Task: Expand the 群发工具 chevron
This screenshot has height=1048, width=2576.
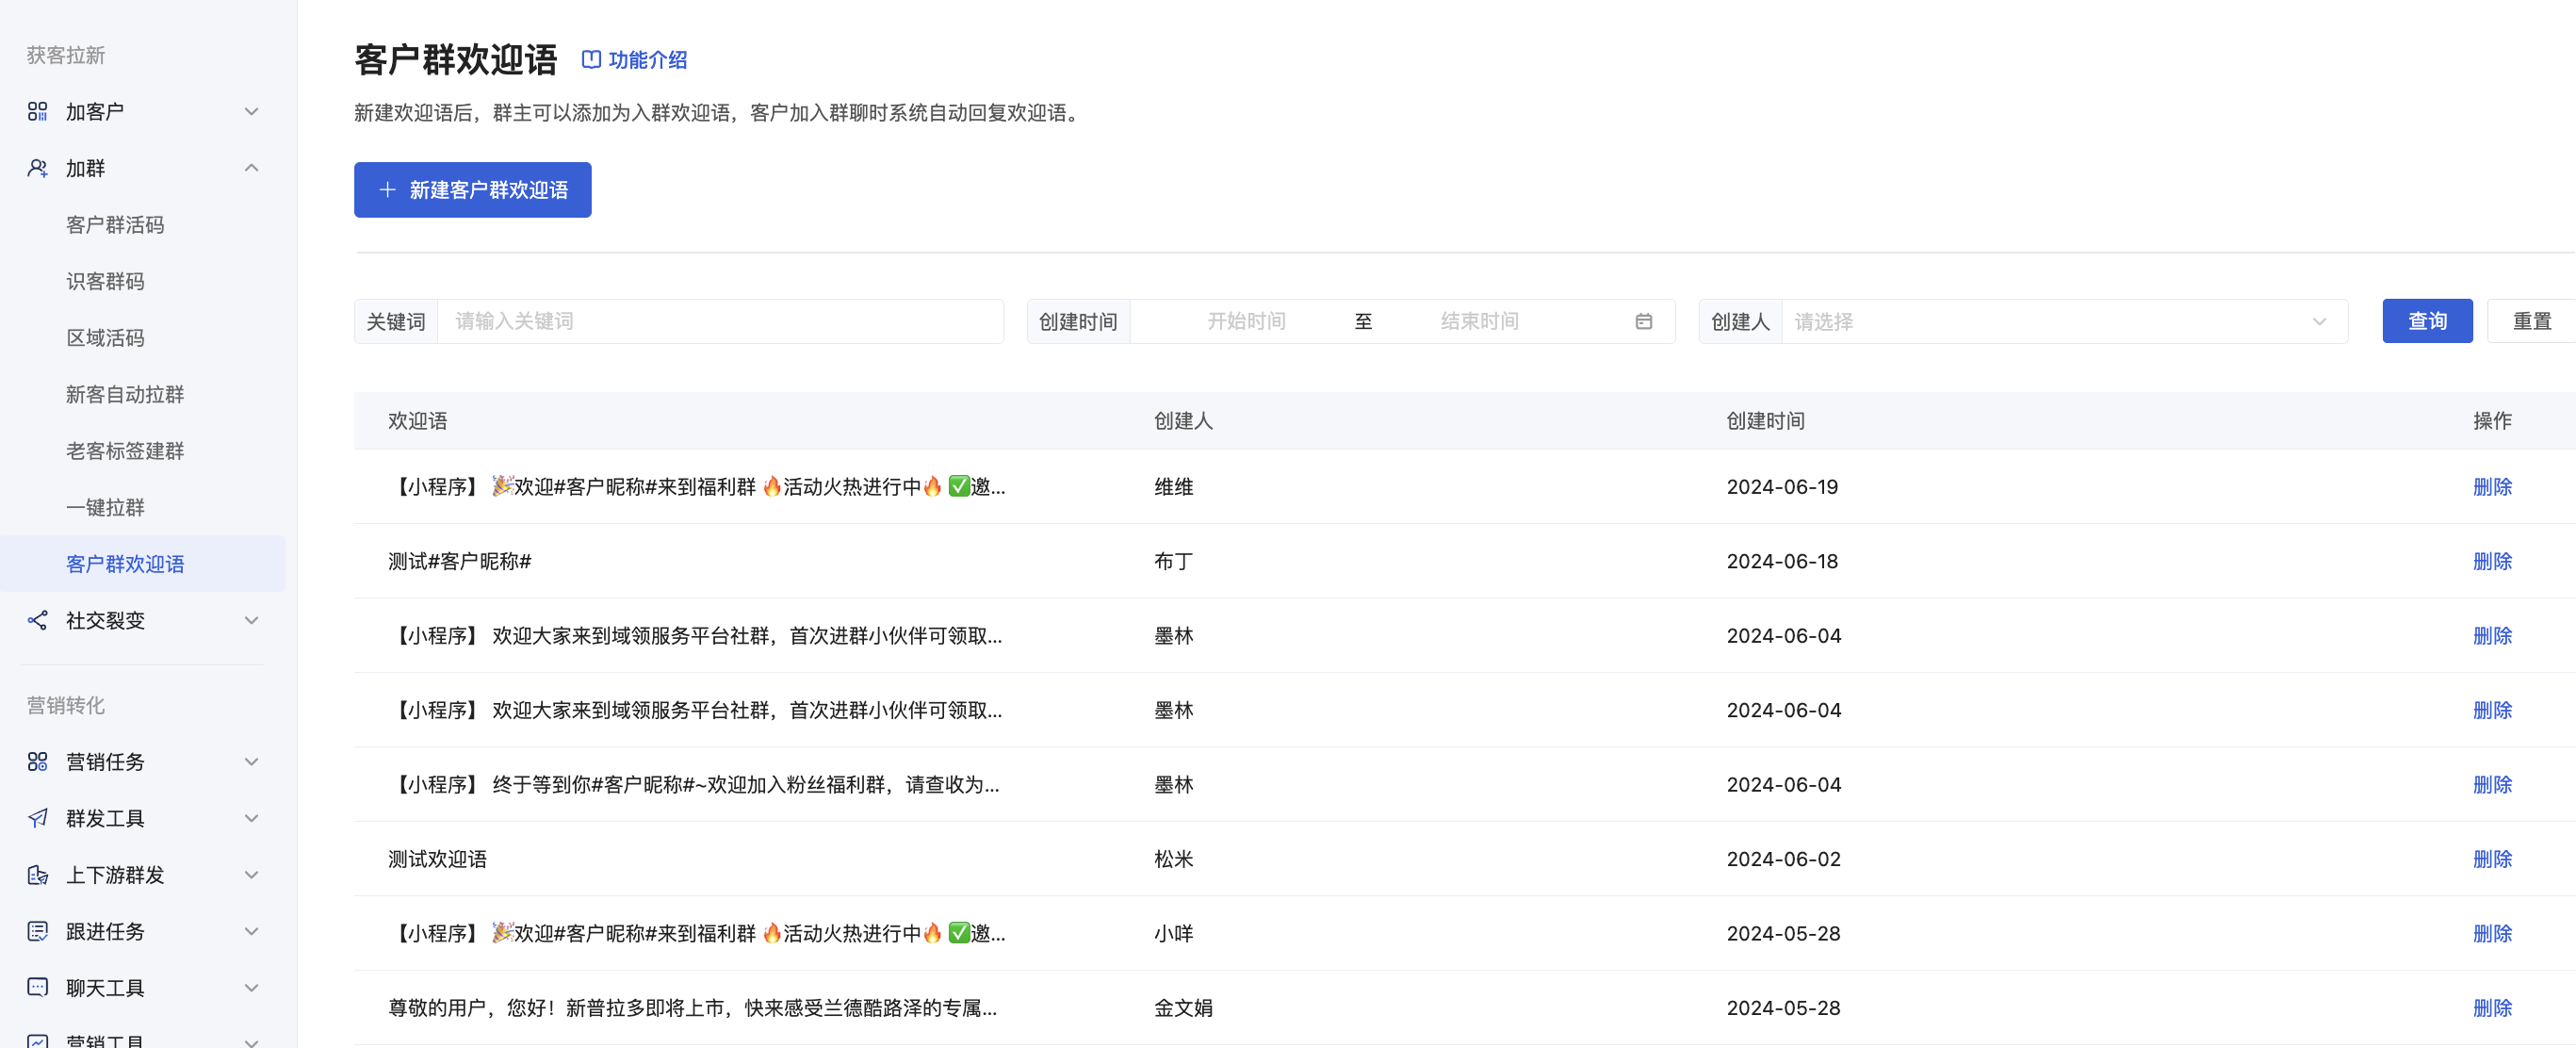Action: pyautogui.click(x=252, y=818)
